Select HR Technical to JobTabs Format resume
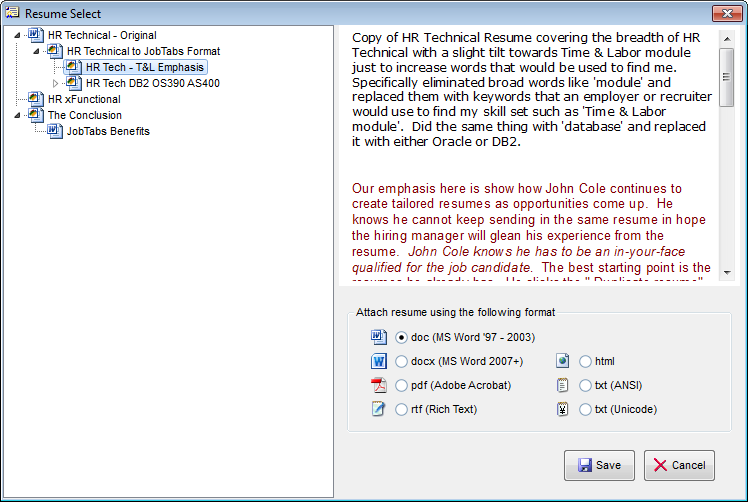The image size is (748, 502). point(144,51)
